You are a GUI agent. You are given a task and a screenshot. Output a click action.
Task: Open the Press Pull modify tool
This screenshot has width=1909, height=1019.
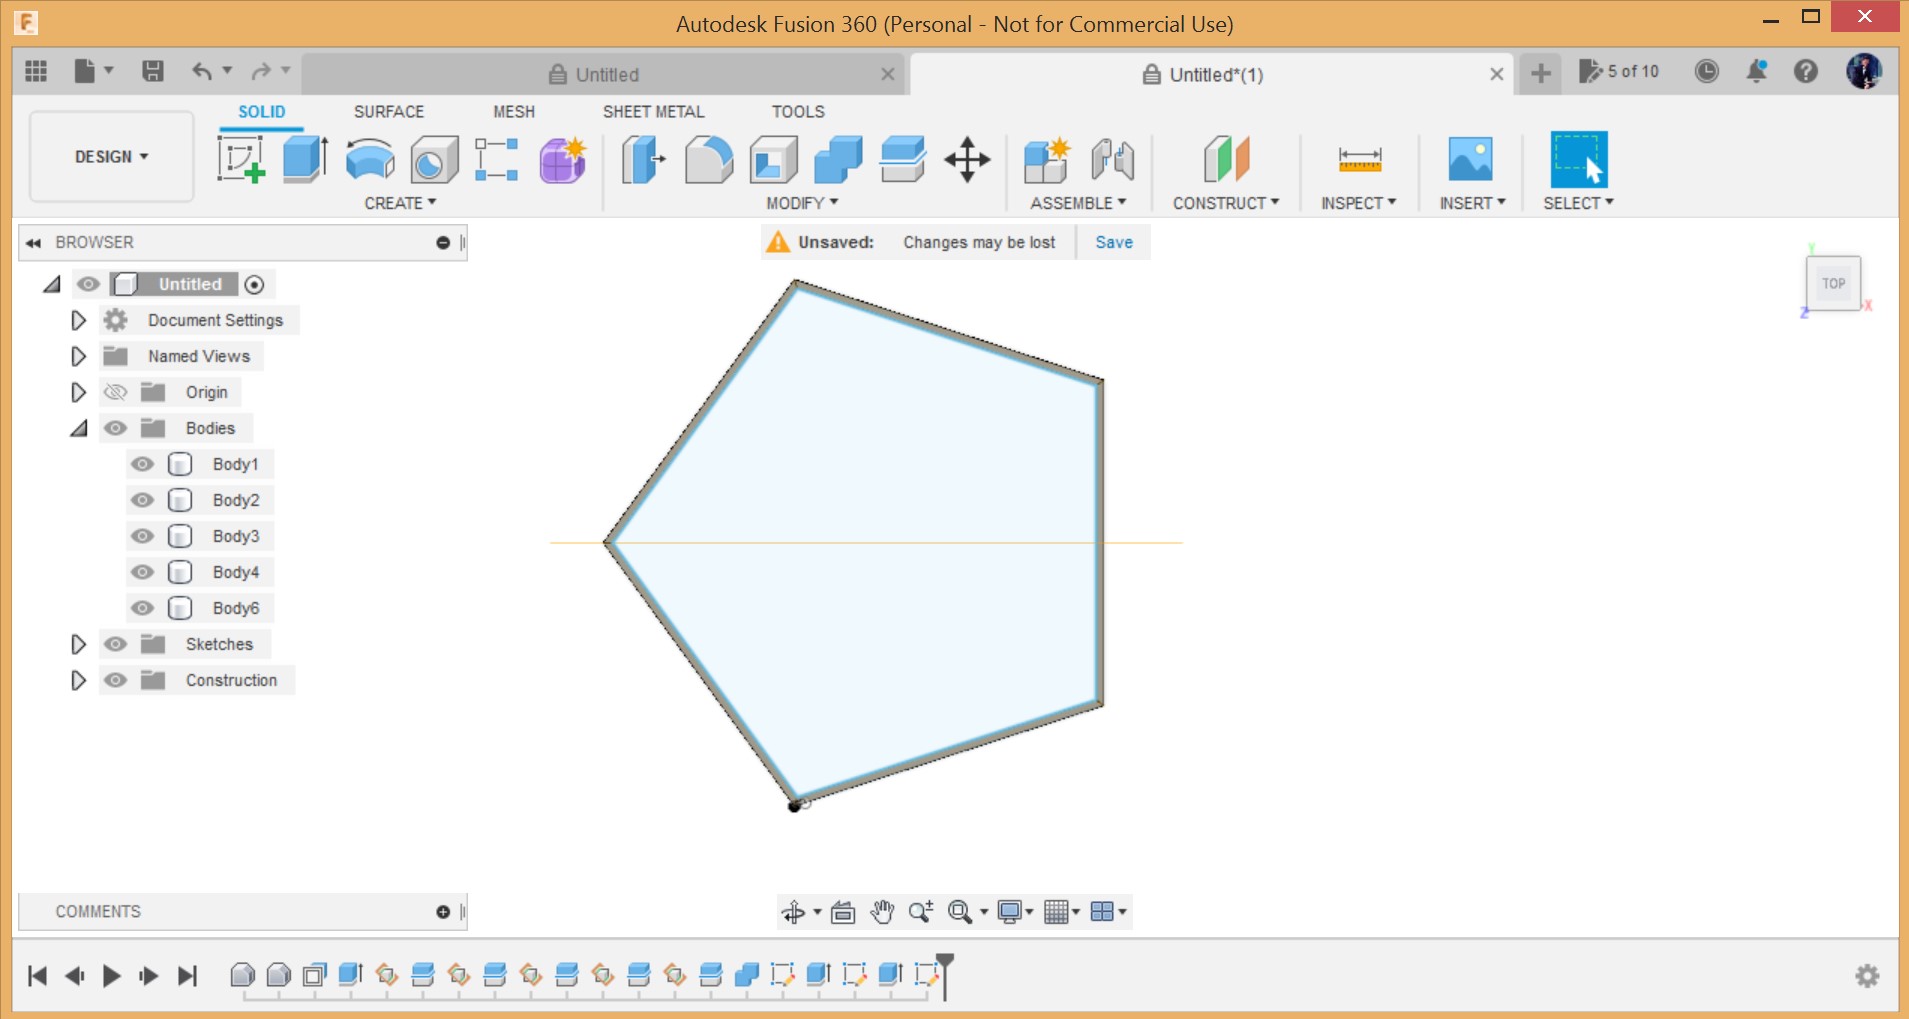tap(643, 160)
